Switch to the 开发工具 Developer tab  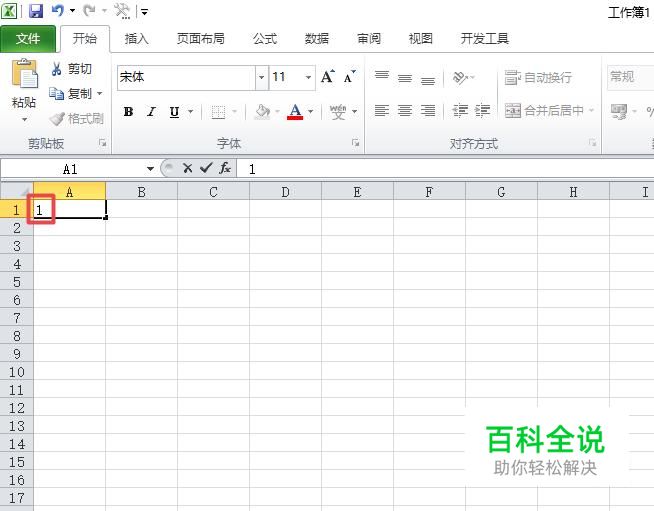pyautogui.click(x=485, y=39)
